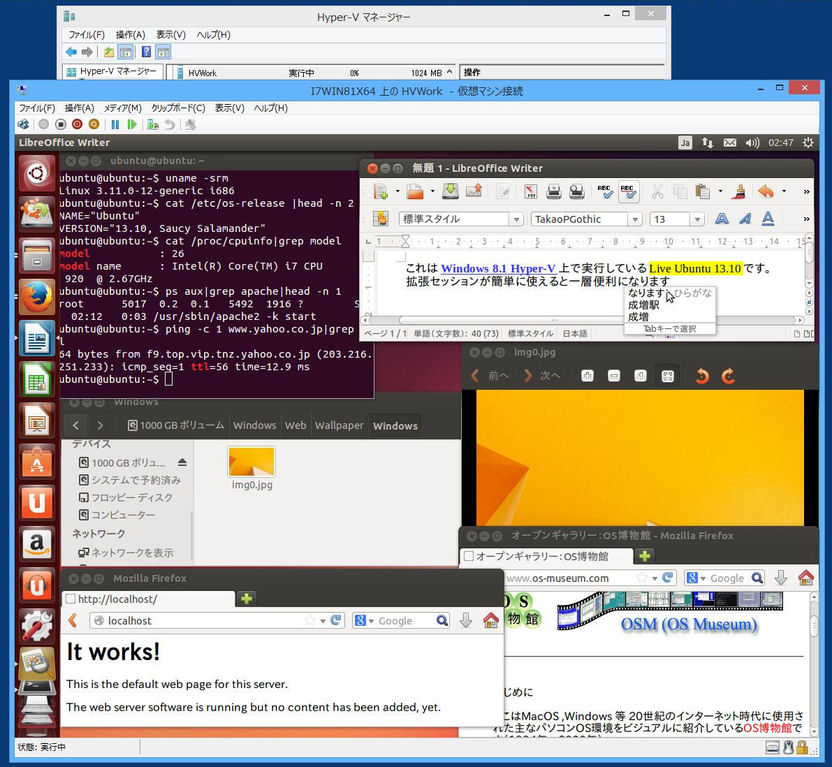Send Ctrl+Alt+Del to the virtual machine
Image resolution: width=832 pixels, height=767 pixels.
[23, 125]
